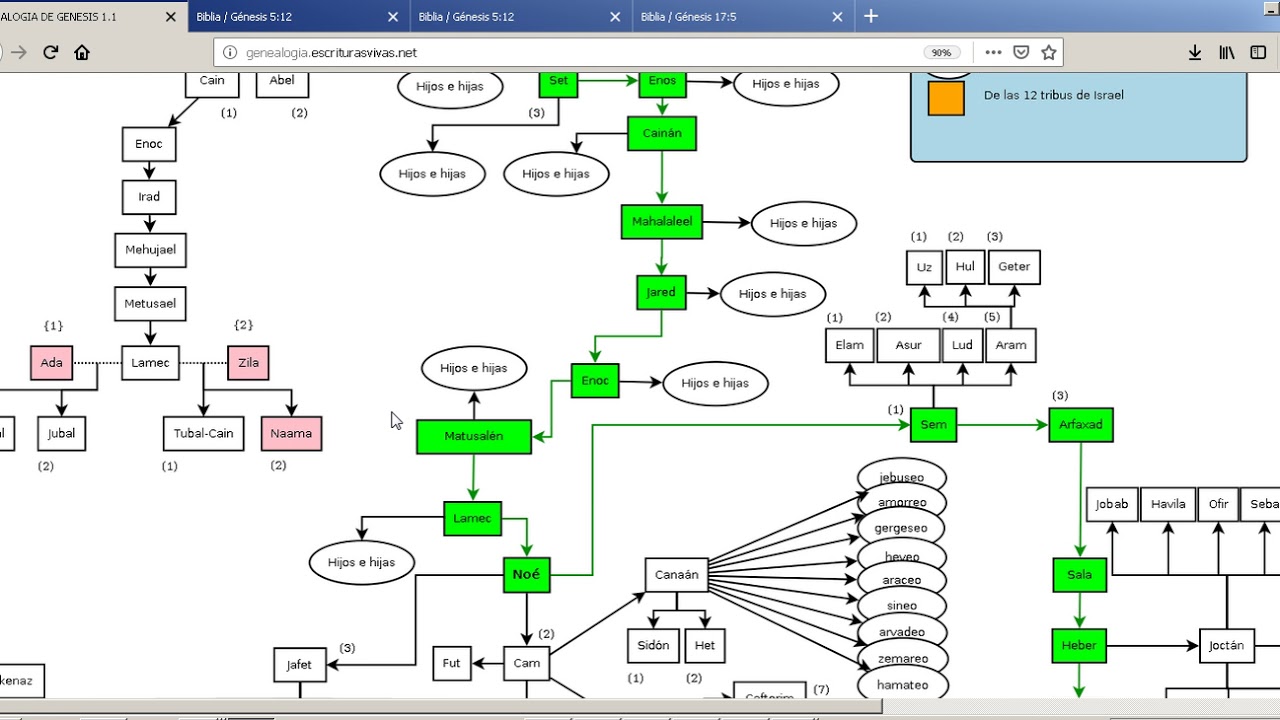Toggle the browser sidebar view
The image size is (1280, 720).
point(1258,53)
